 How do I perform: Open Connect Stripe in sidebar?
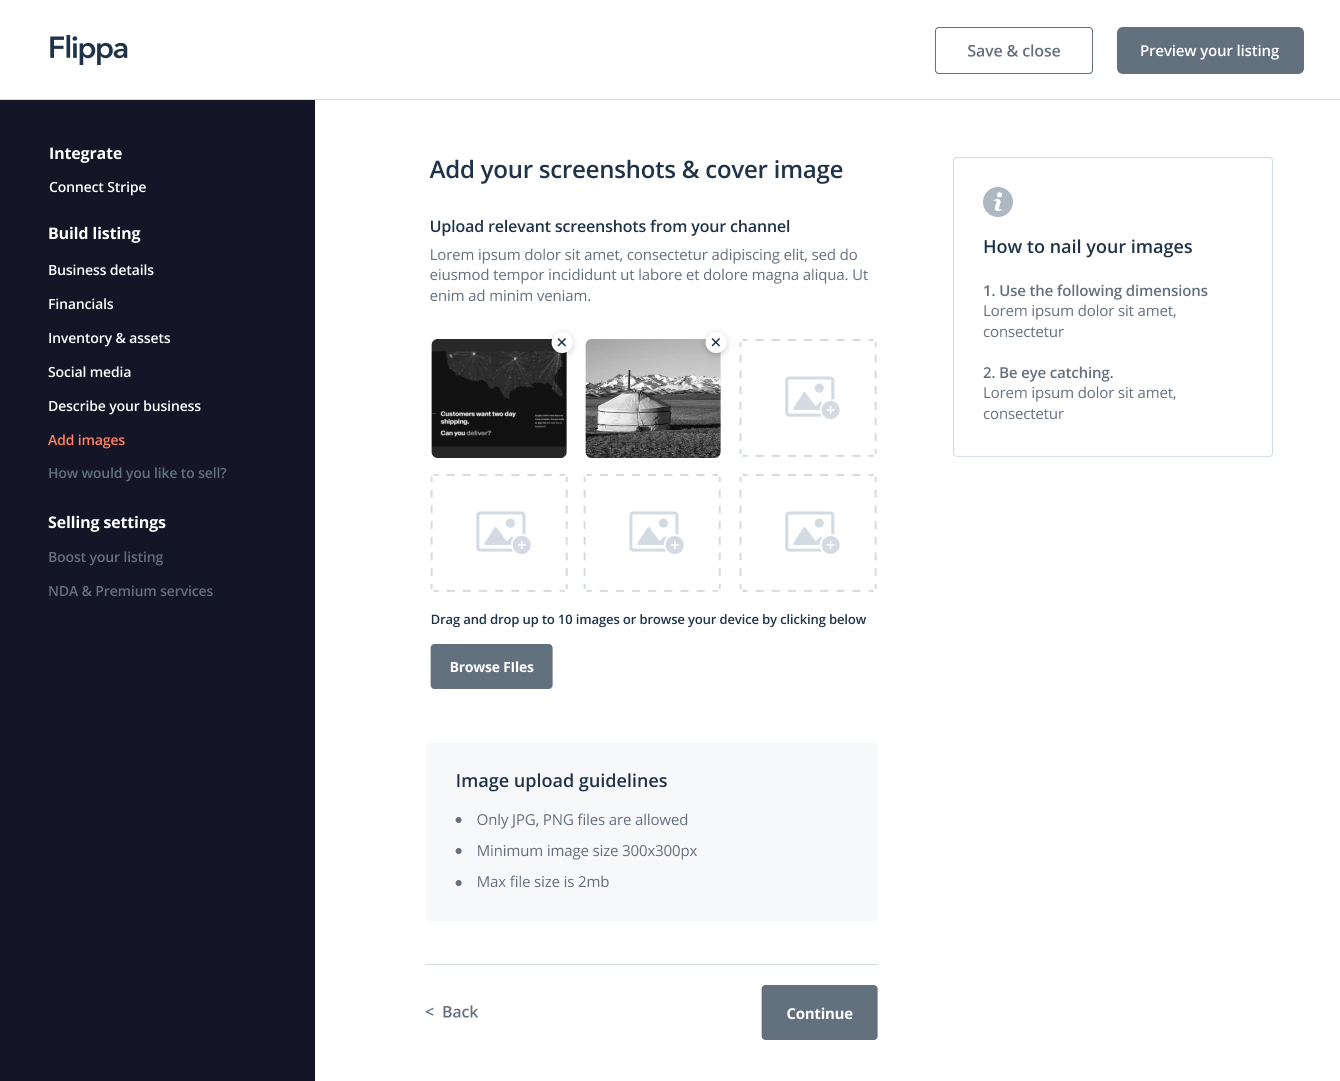pos(97,187)
